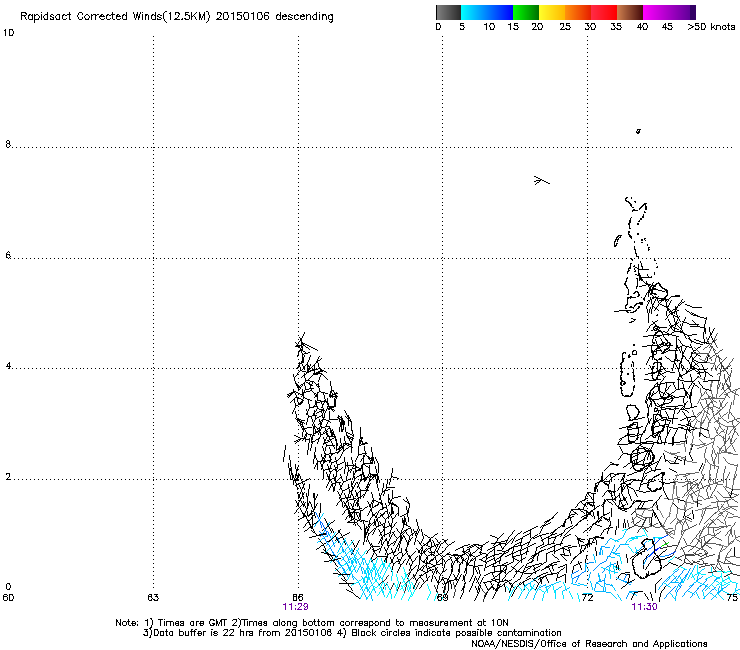
Task: Click the note line 'Data buffer is 22 hrs'
Action: [x=205, y=633]
